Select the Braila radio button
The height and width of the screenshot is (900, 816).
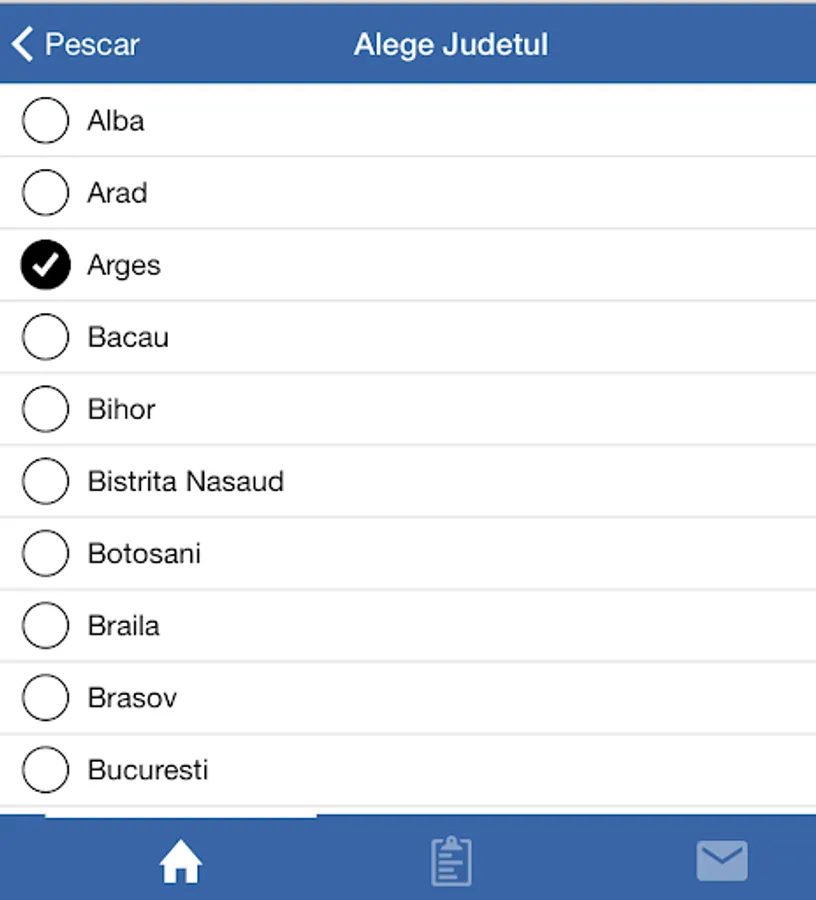tap(46, 625)
